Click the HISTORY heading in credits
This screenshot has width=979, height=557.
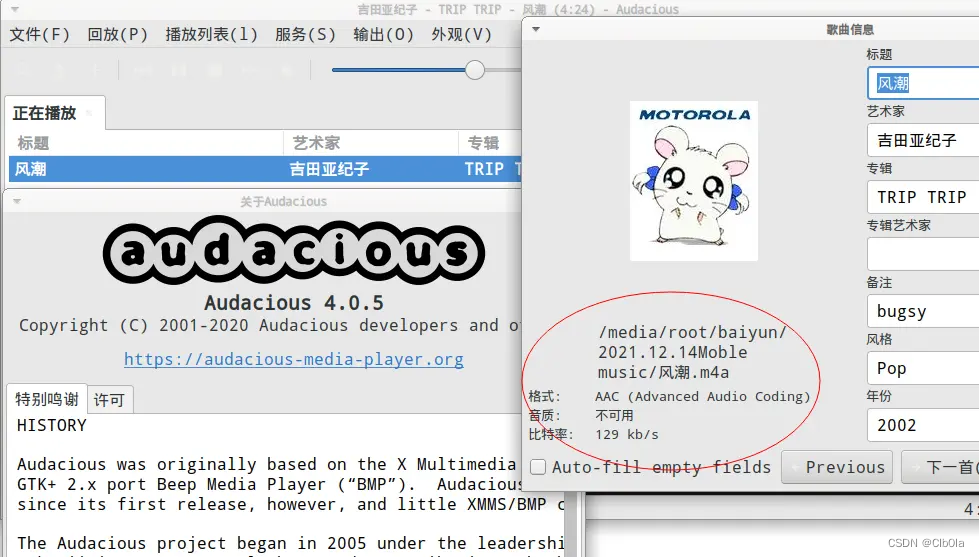(52, 425)
